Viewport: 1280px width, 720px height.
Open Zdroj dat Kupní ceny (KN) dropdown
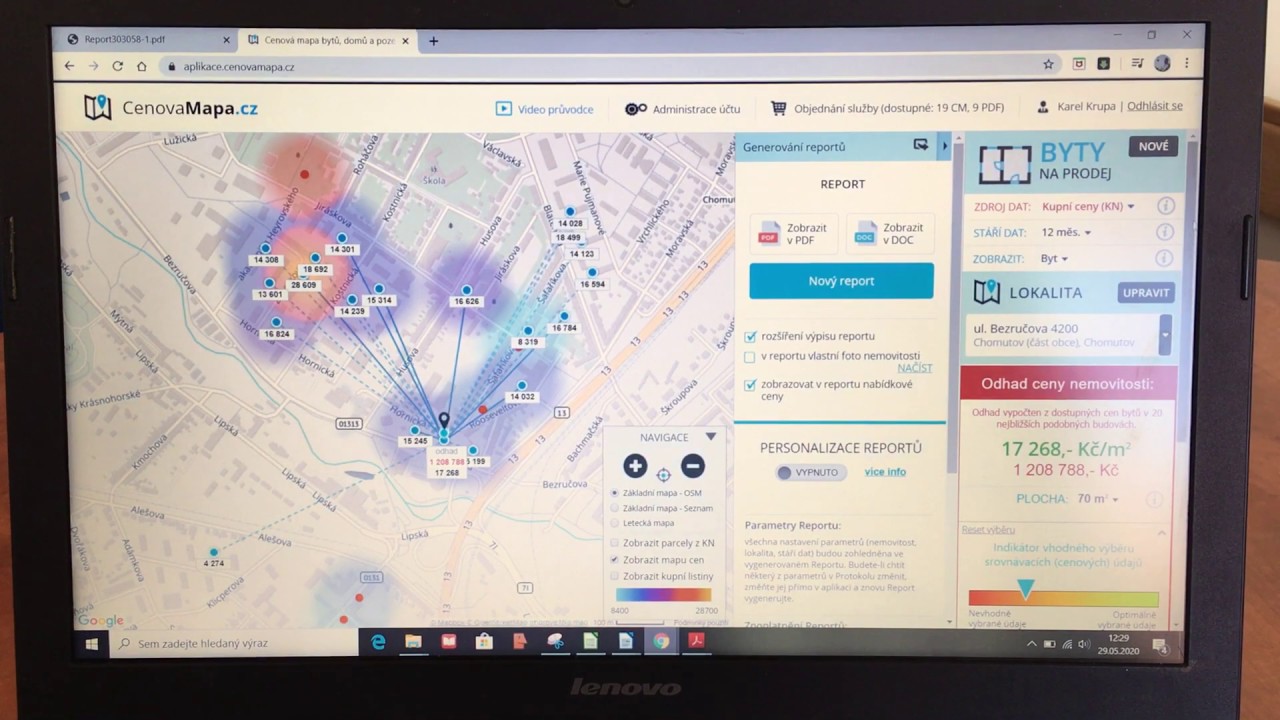coord(1089,207)
